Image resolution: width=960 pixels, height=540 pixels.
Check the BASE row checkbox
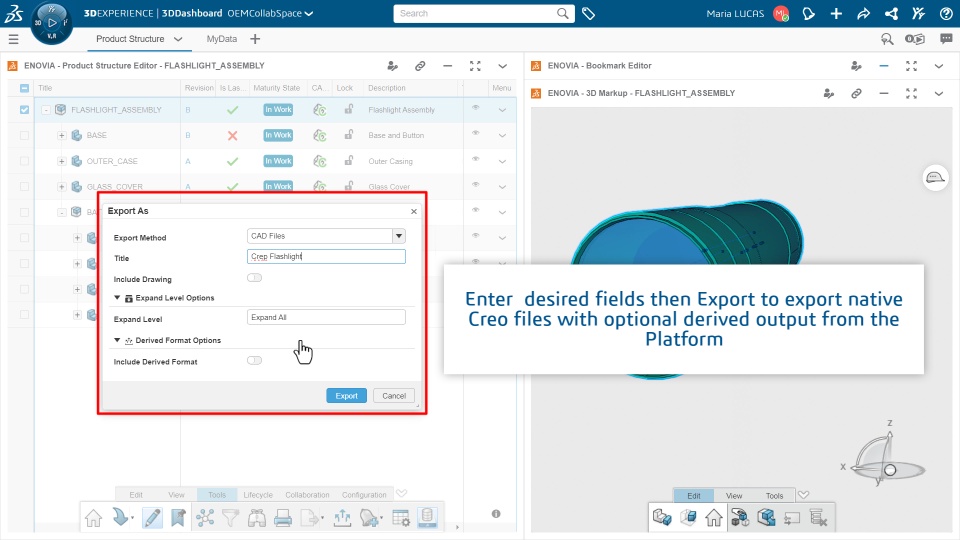(24, 135)
